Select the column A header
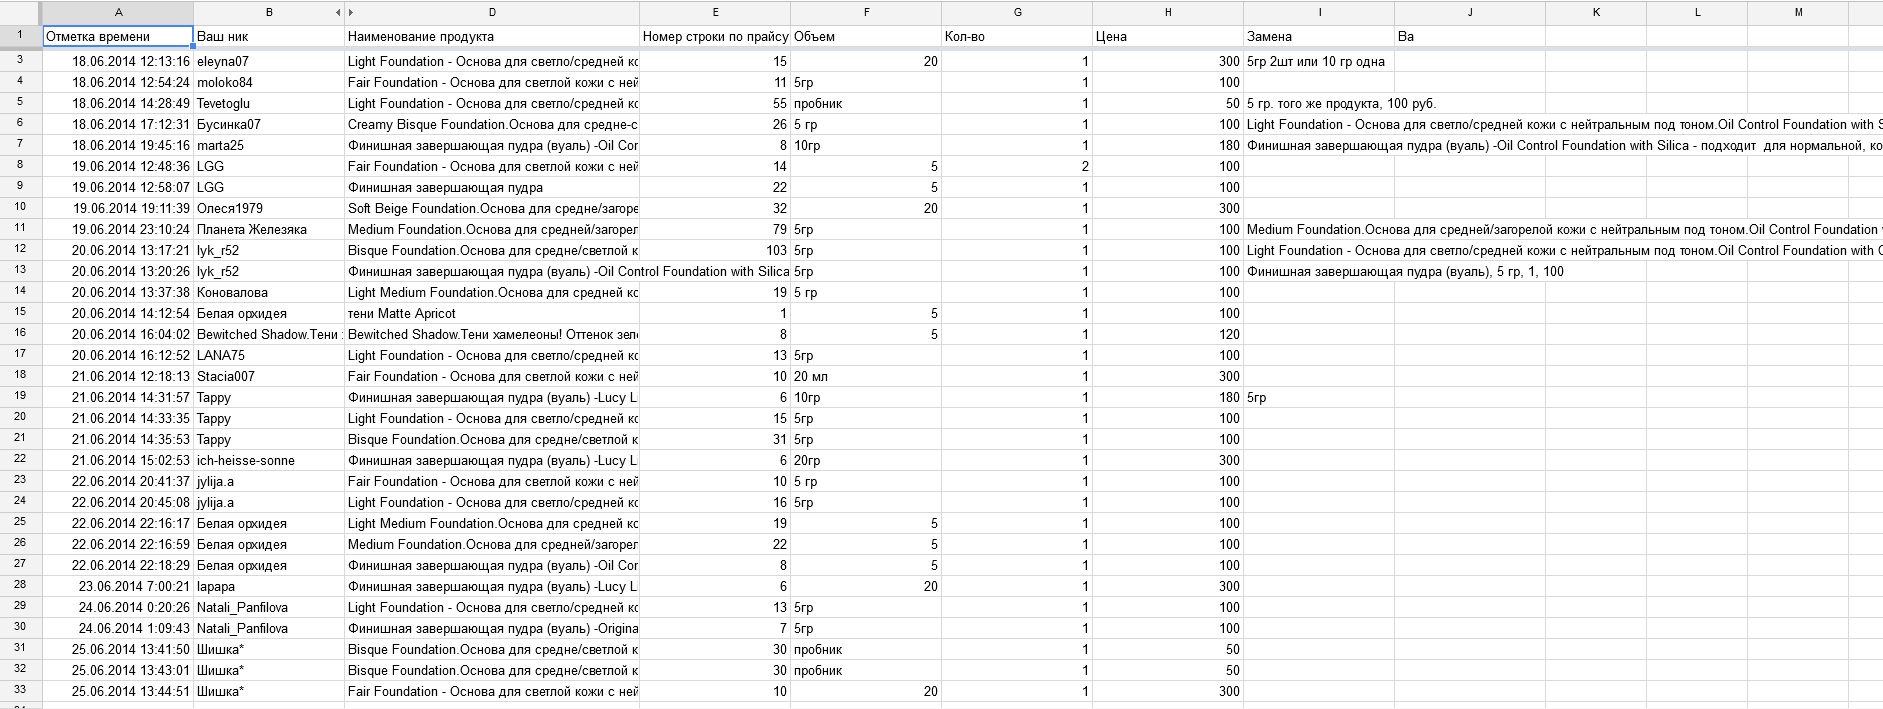Viewport: 1883px width, 709px height. 118,13
